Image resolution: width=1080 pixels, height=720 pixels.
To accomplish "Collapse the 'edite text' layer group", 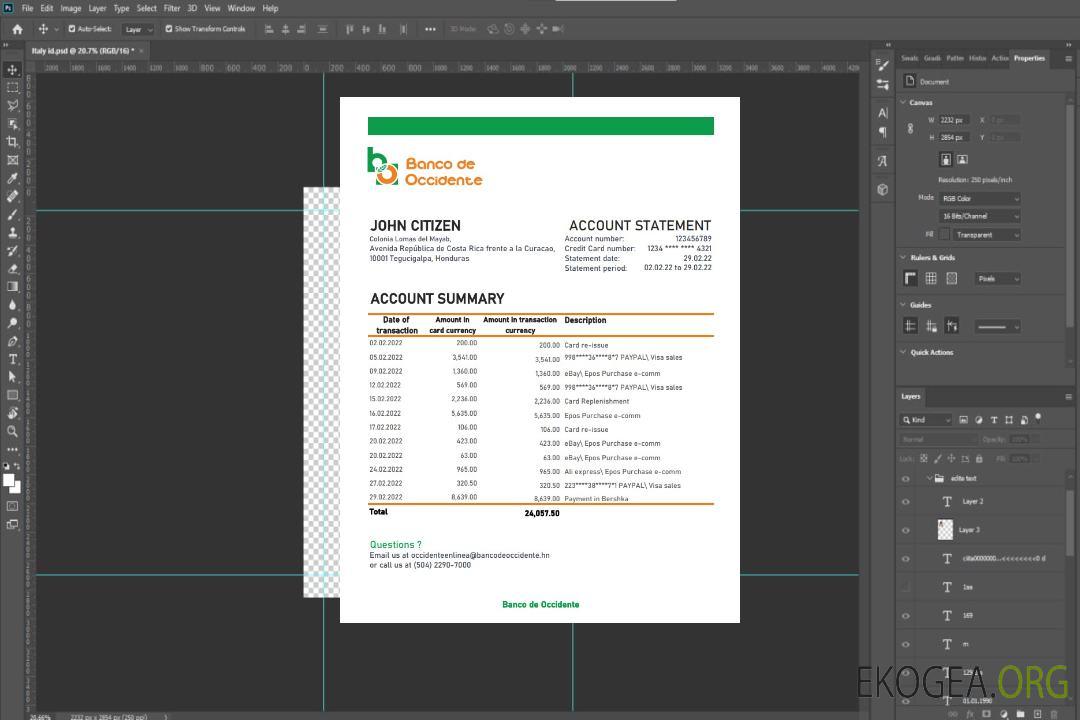I will tap(928, 479).
